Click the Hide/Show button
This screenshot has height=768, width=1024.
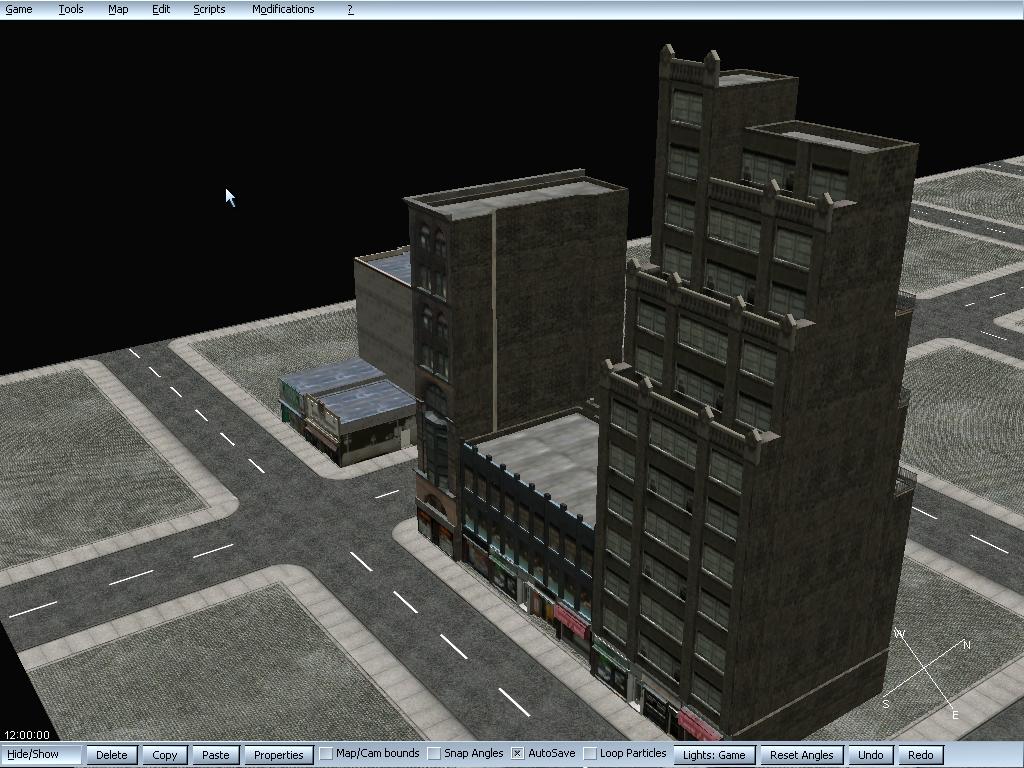tap(40, 754)
